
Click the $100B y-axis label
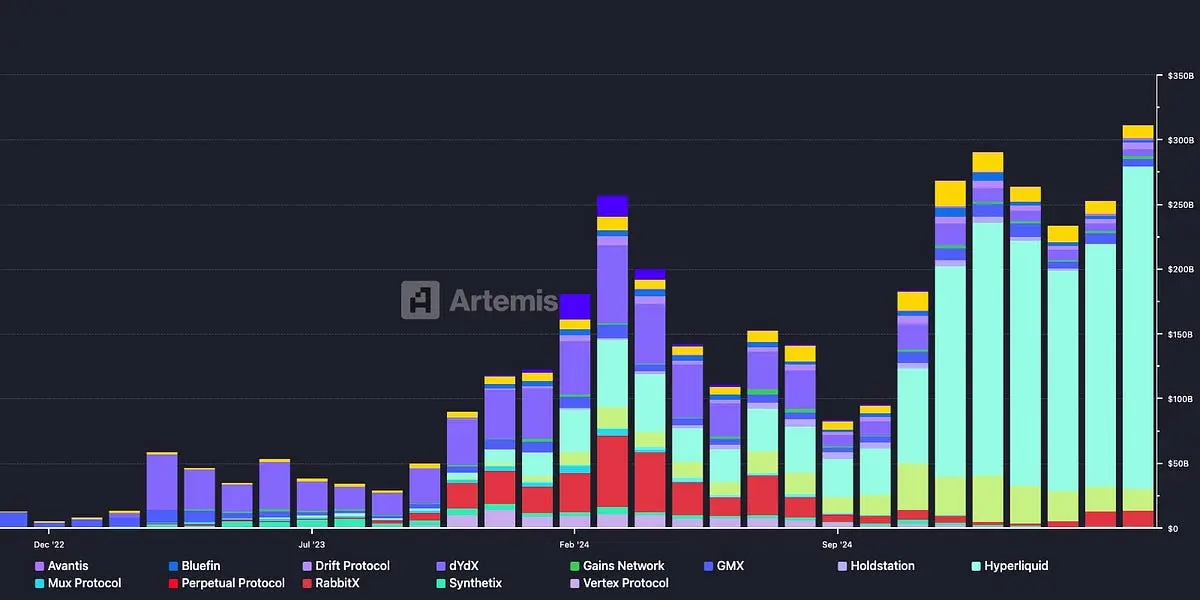coord(1180,399)
